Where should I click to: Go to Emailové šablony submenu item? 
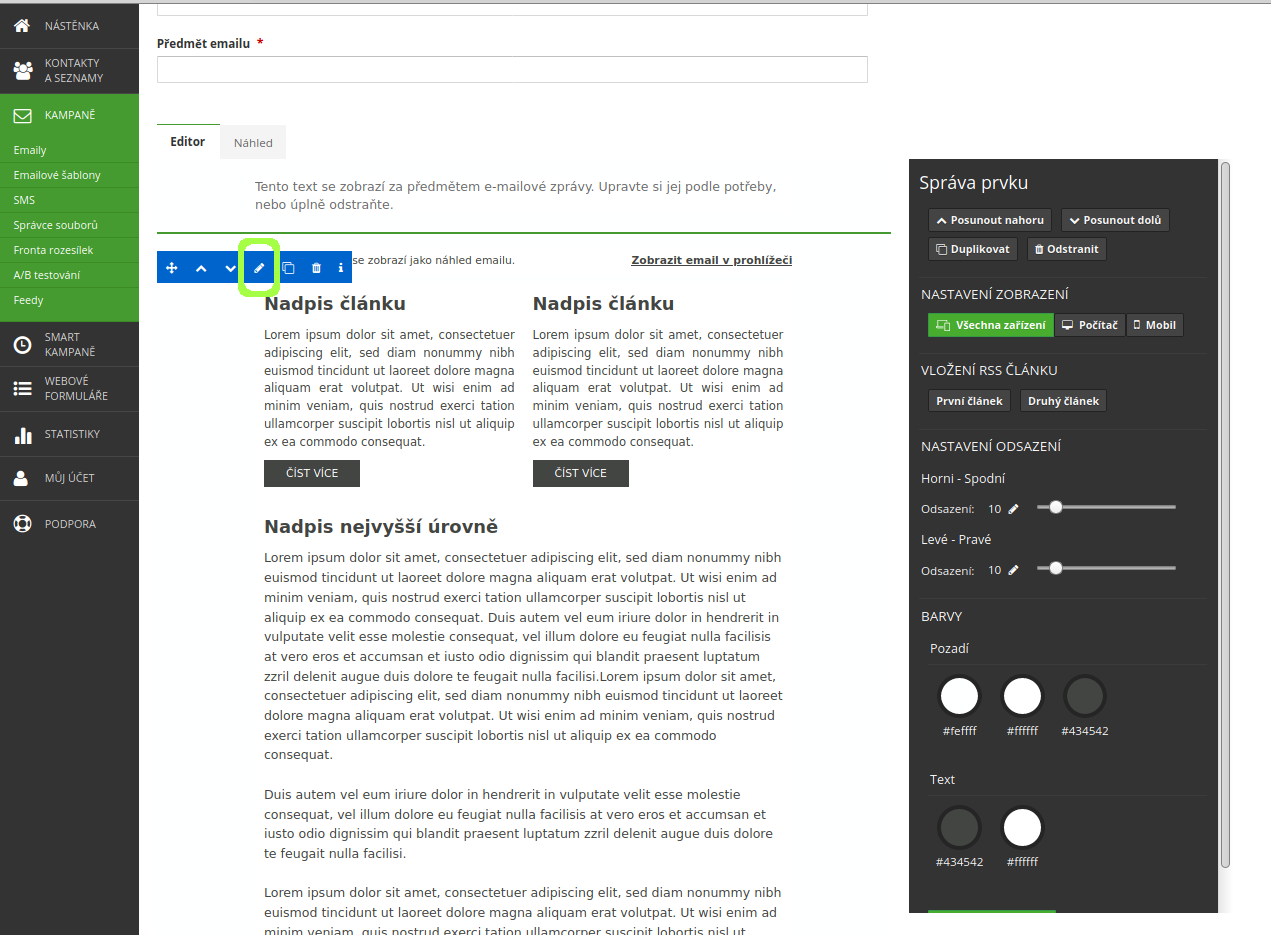point(69,175)
